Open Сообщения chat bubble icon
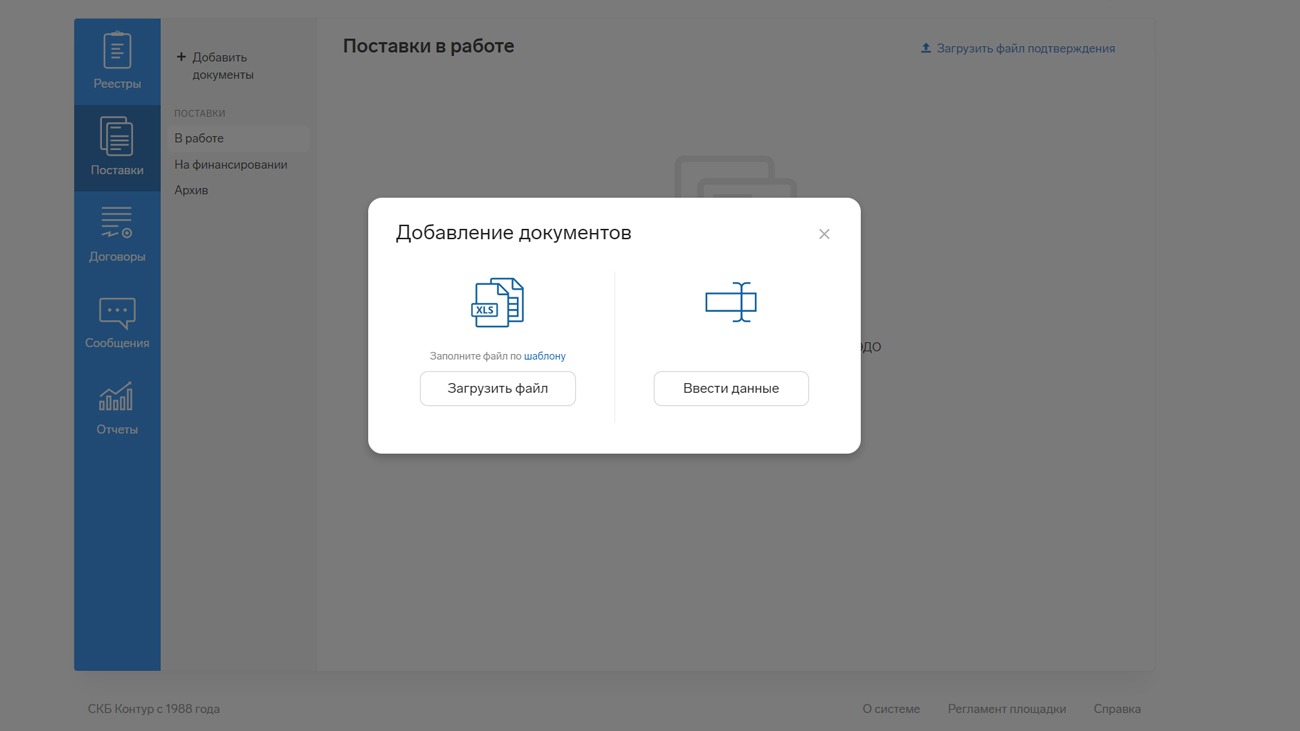Viewport: 1300px width, 731px height. (117, 313)
